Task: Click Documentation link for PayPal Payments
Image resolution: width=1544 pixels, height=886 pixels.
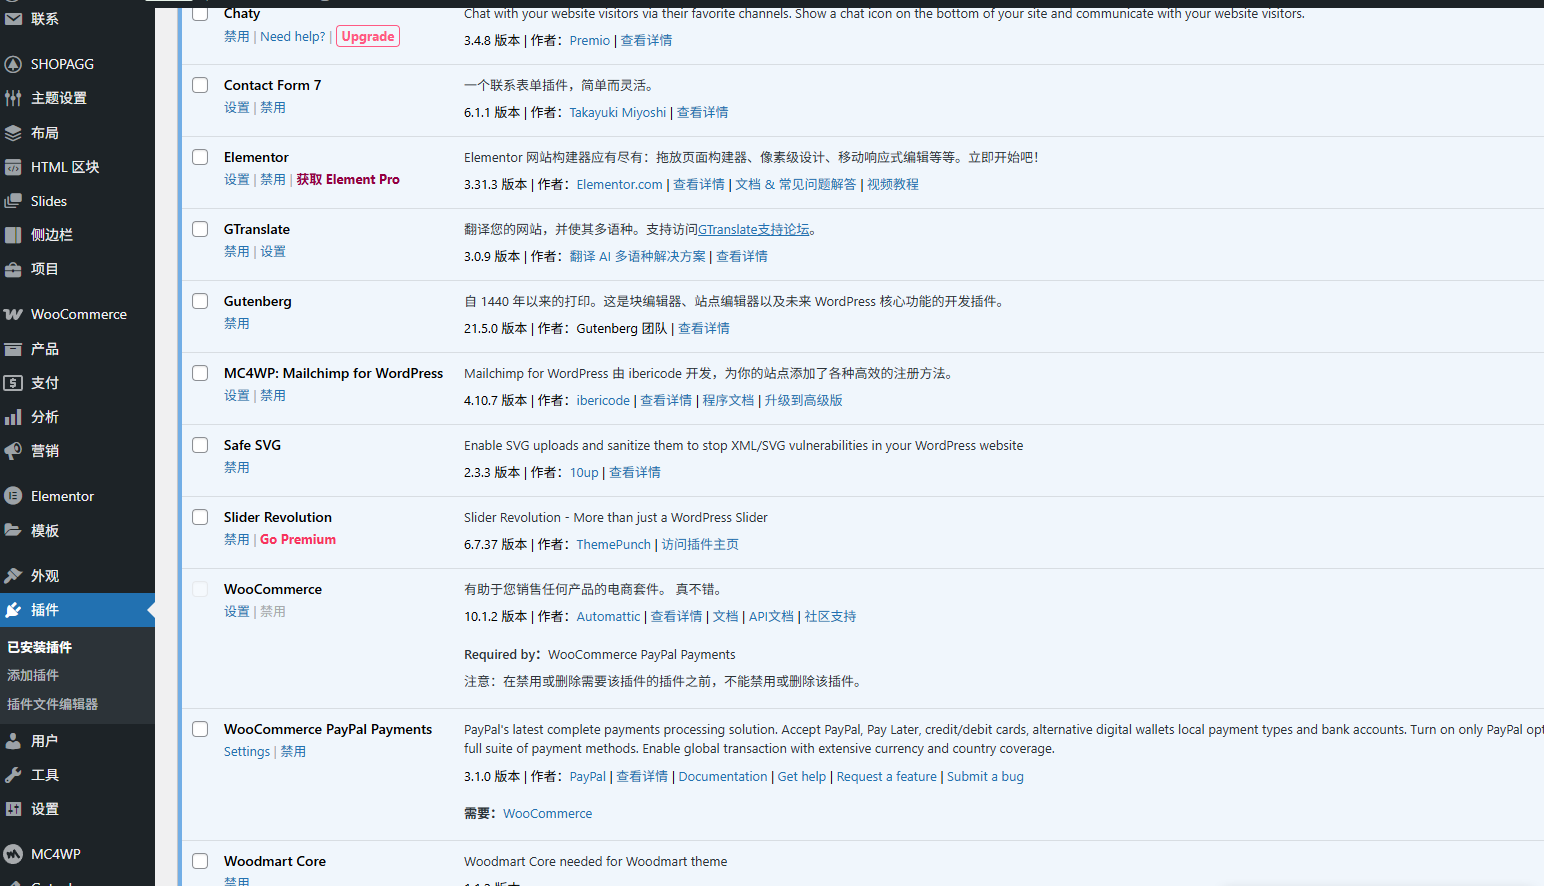Action: click(x=723, y=776)
